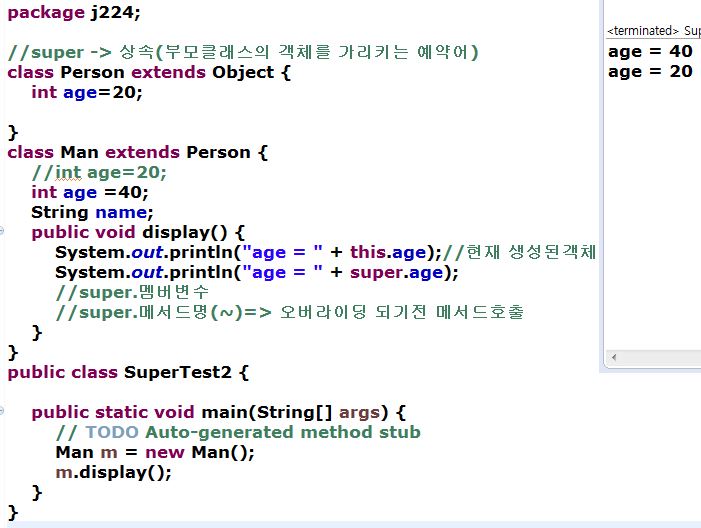Click the "String name;" declaration
The height and width of the screenshot is (528, 701).
(x=92, y=212)
